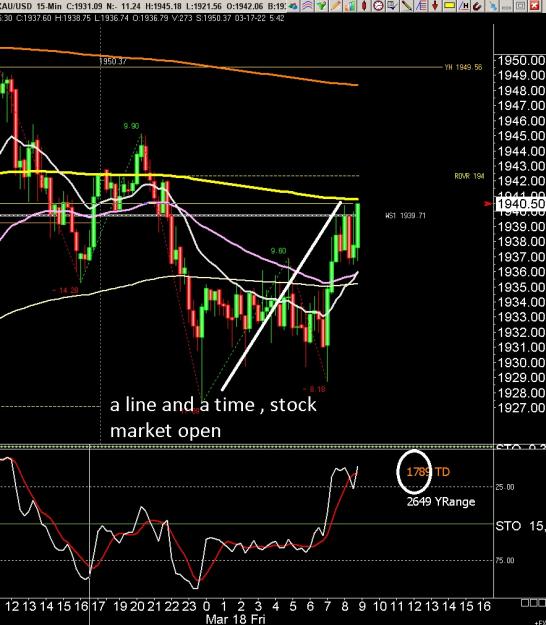This screenshot has height=625, width=546.
Task: Toggle the red magnet snap icon
Action: [x=477, y=6]
